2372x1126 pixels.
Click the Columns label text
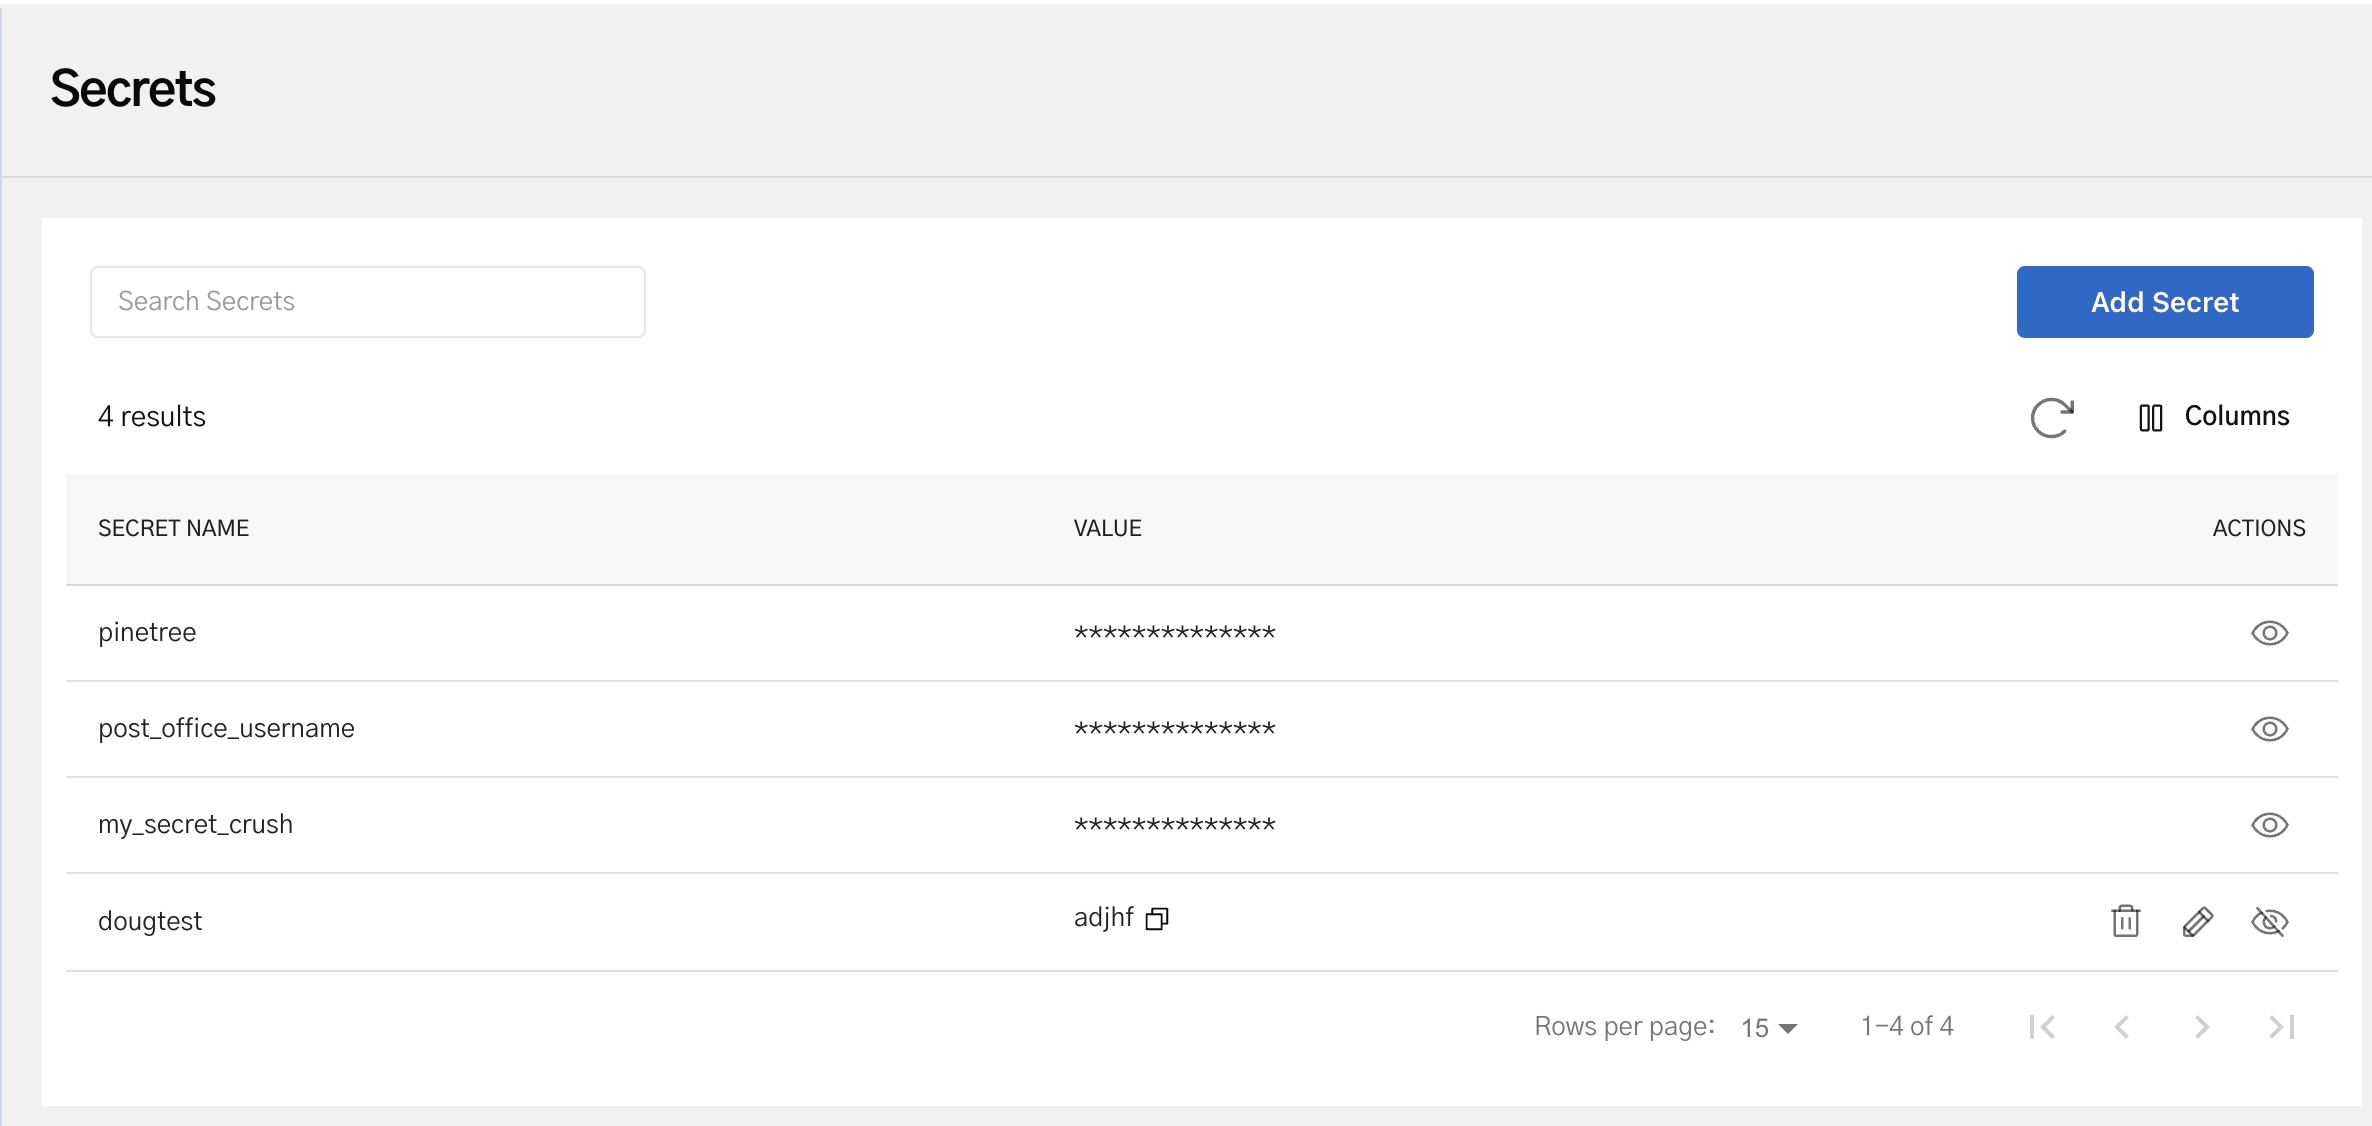tap(2238, 415)
